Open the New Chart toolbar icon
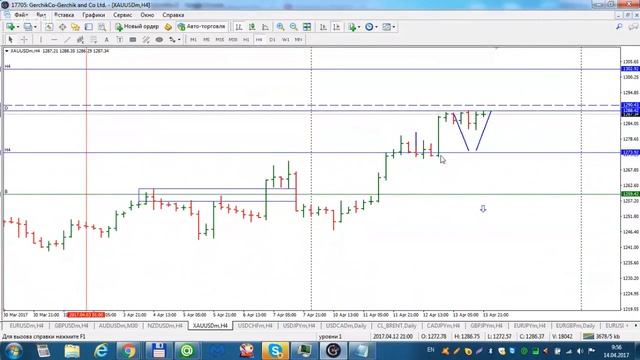The width and height of the screenshot is (640, 360). 10,27
